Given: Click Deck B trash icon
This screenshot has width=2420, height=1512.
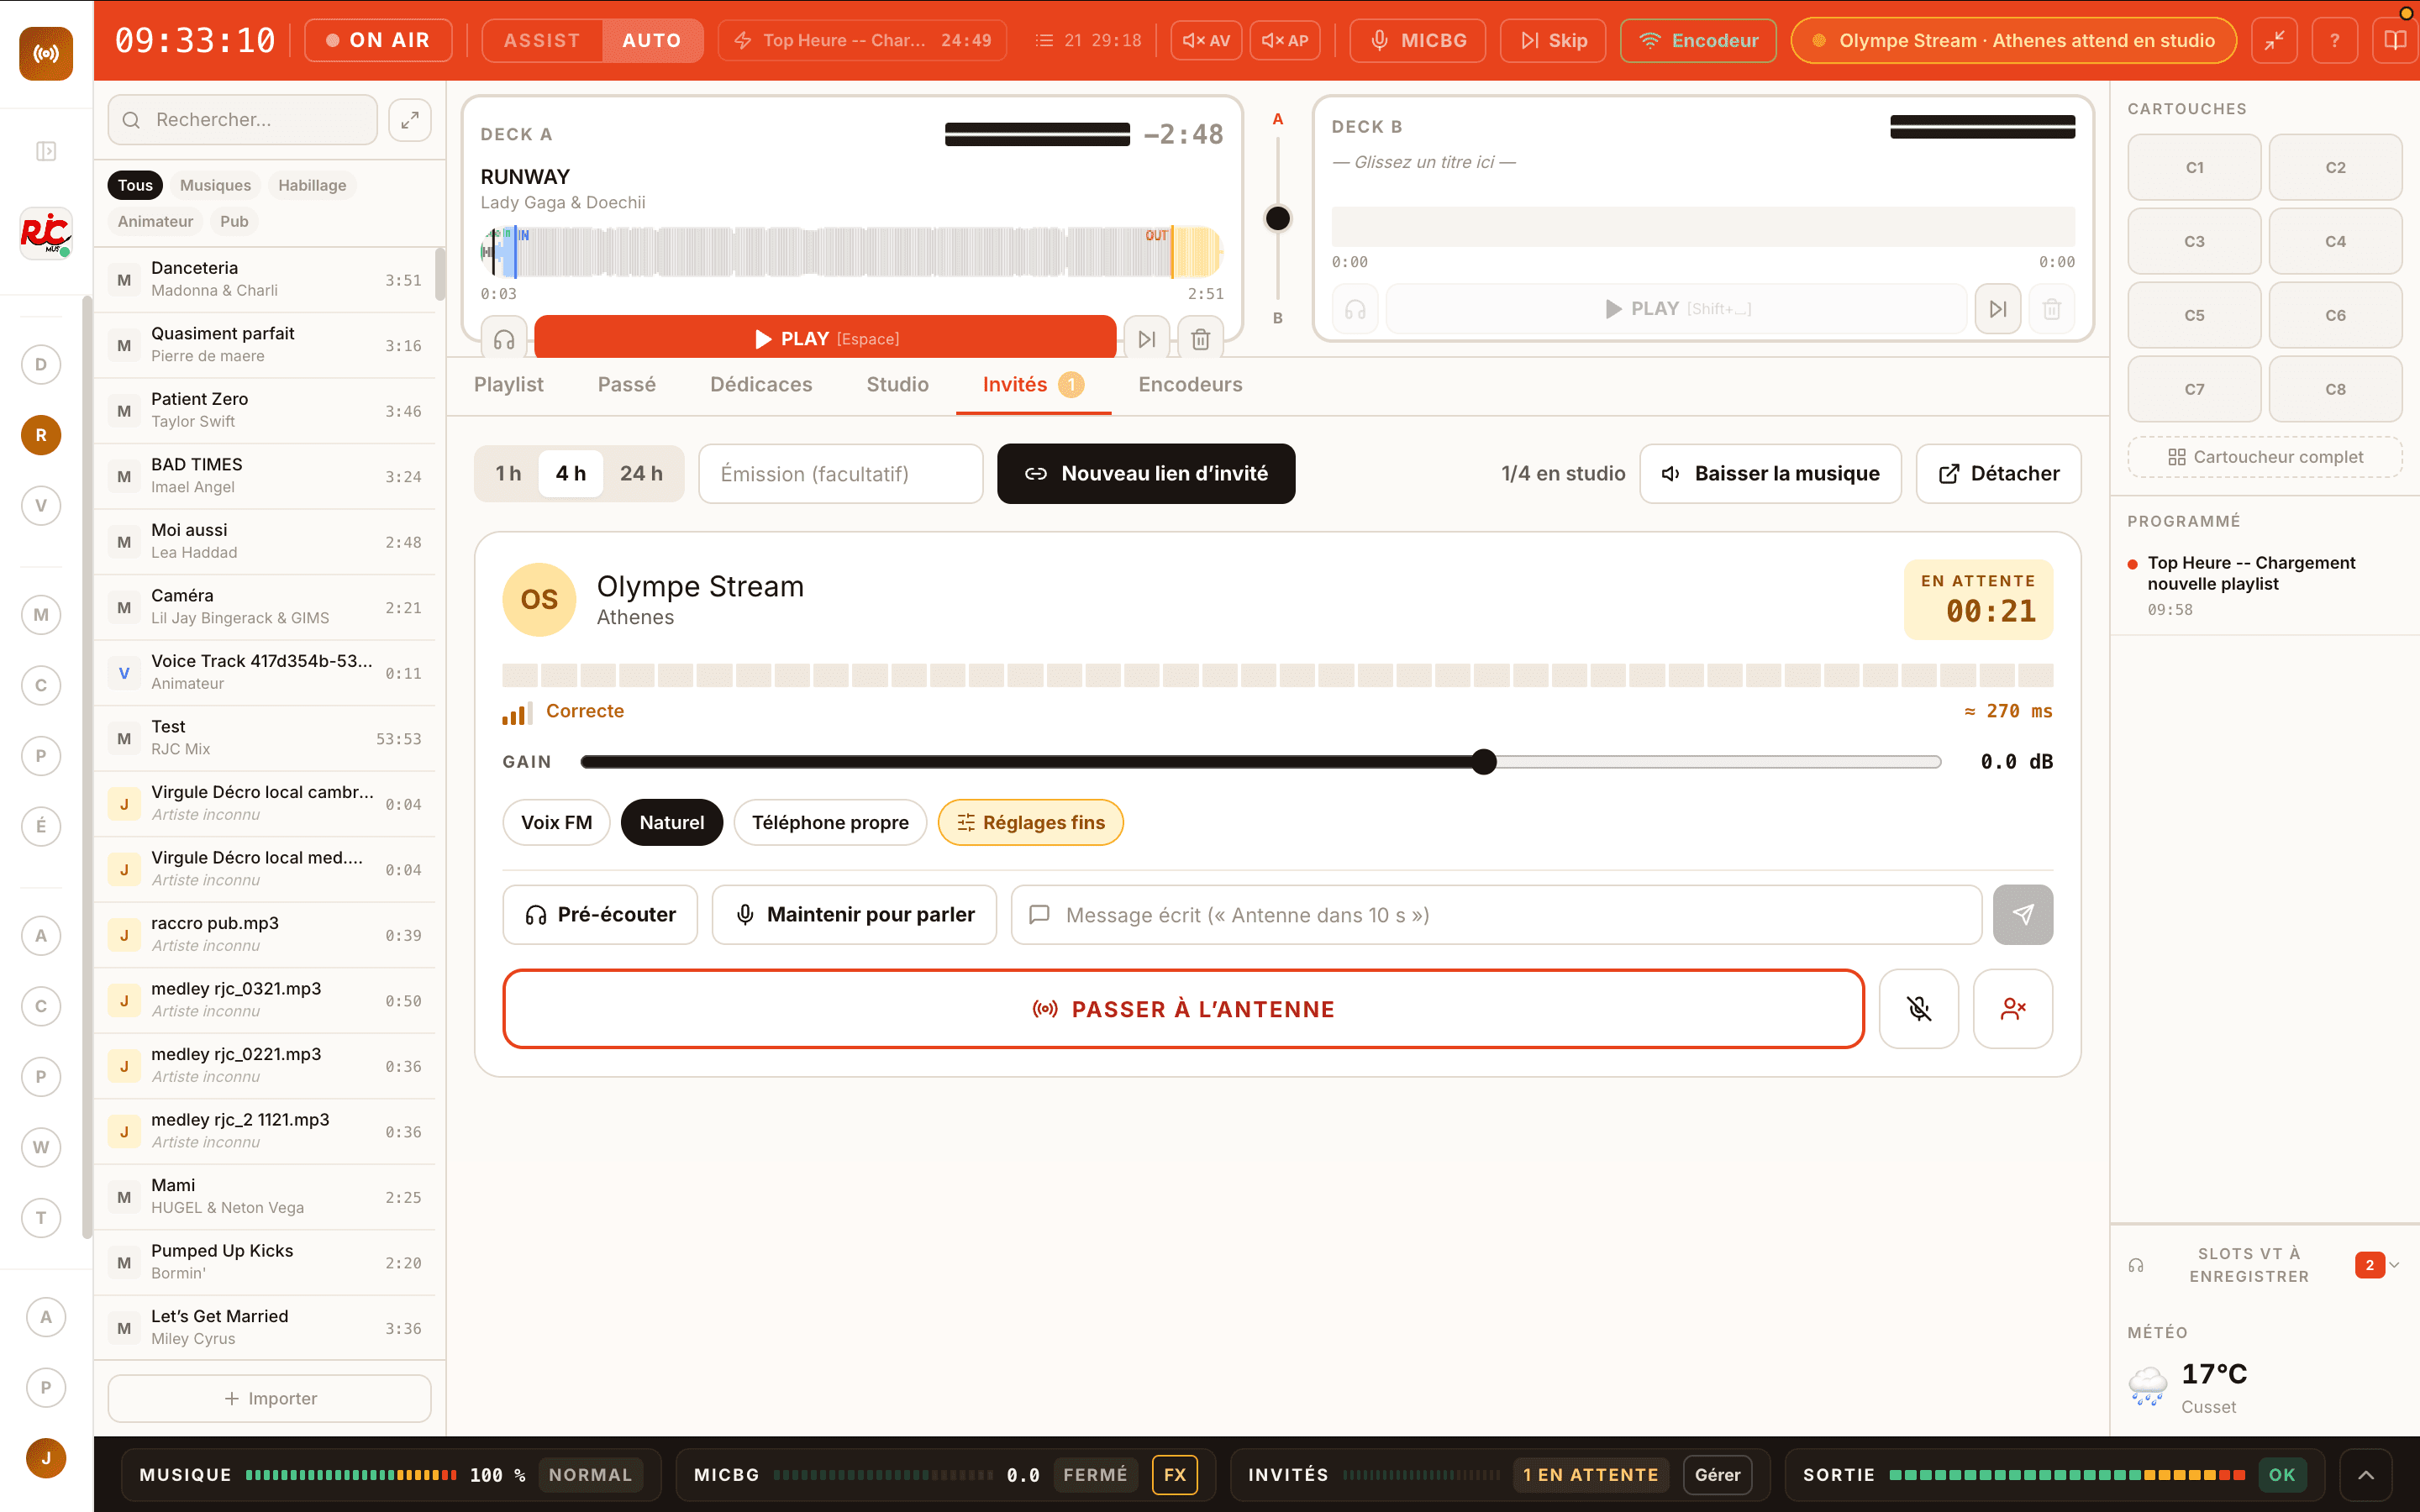Looking at the screenshot, I should (x=2052, y=309).
